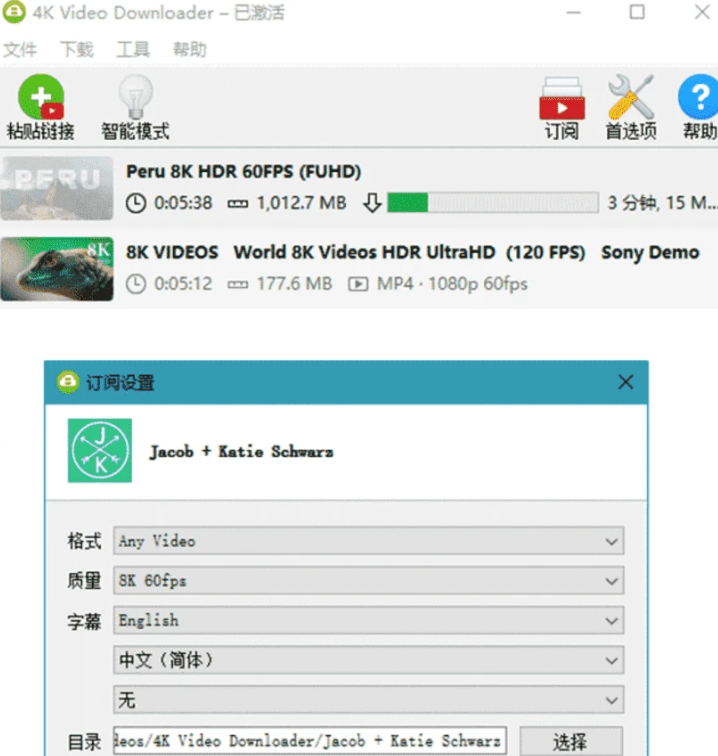The width and height of the screenshot is (718, 756).
Task: Click the video format icon beside MP4 · 1080p 60fps
Action: (x=358, y=284)
